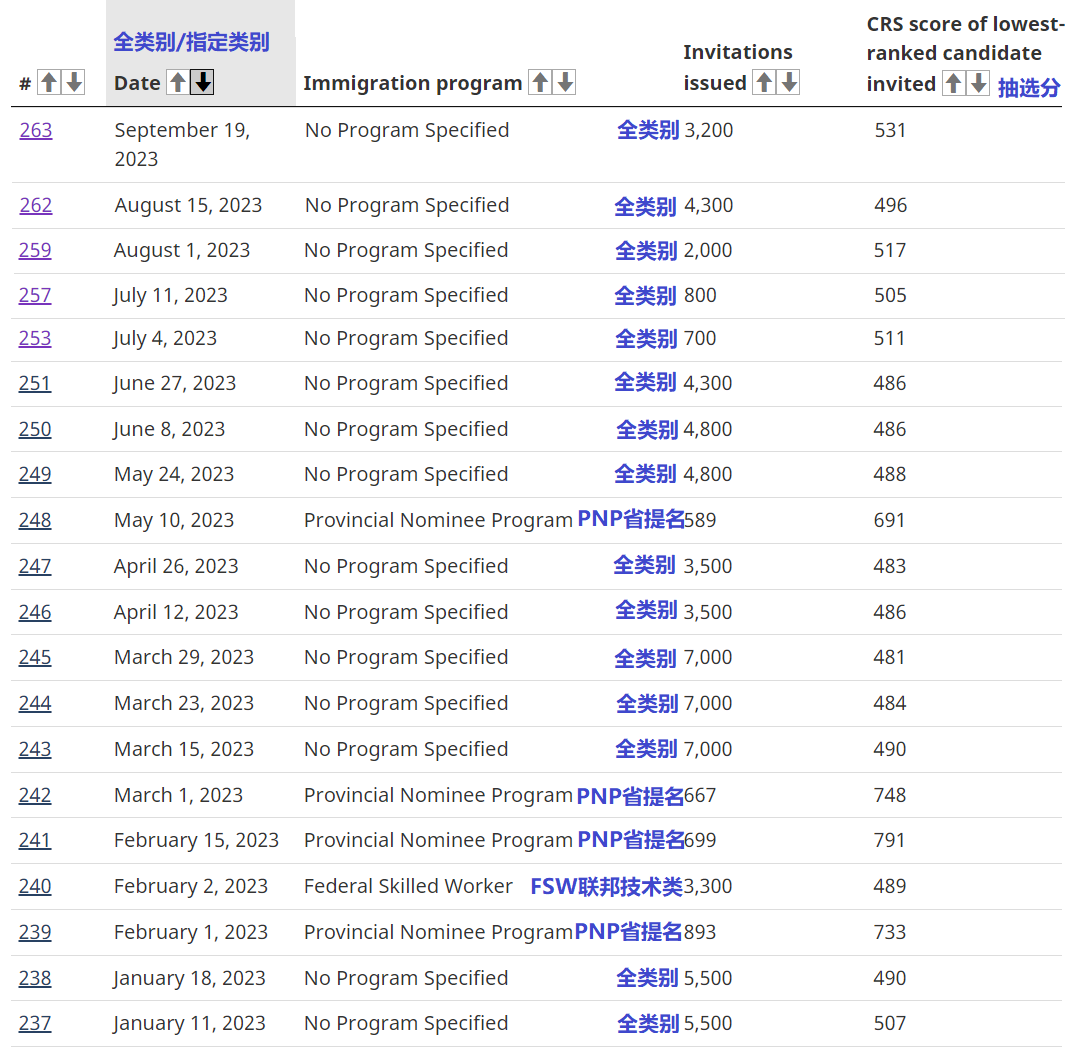Open draw round 249 link

coord(35,474)
